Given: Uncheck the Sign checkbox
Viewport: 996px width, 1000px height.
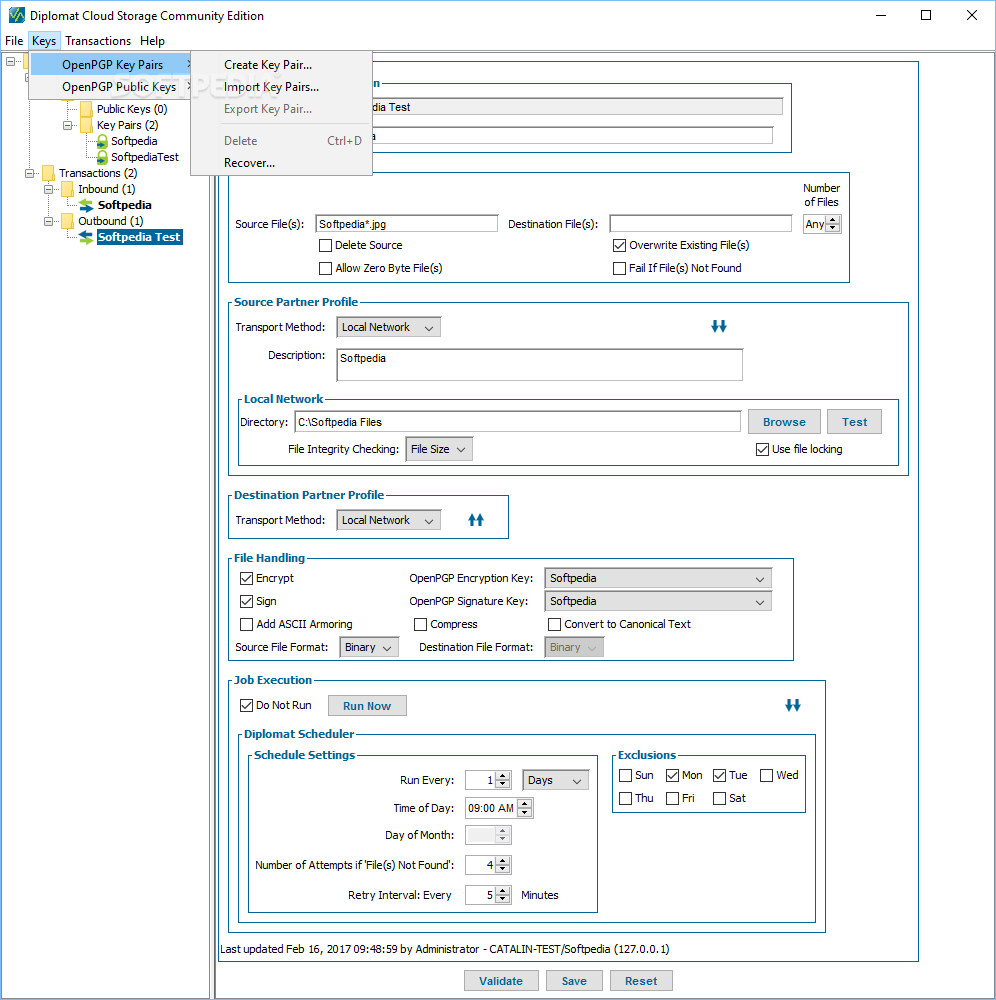Looking at the screenshot, I should (246, 601).
